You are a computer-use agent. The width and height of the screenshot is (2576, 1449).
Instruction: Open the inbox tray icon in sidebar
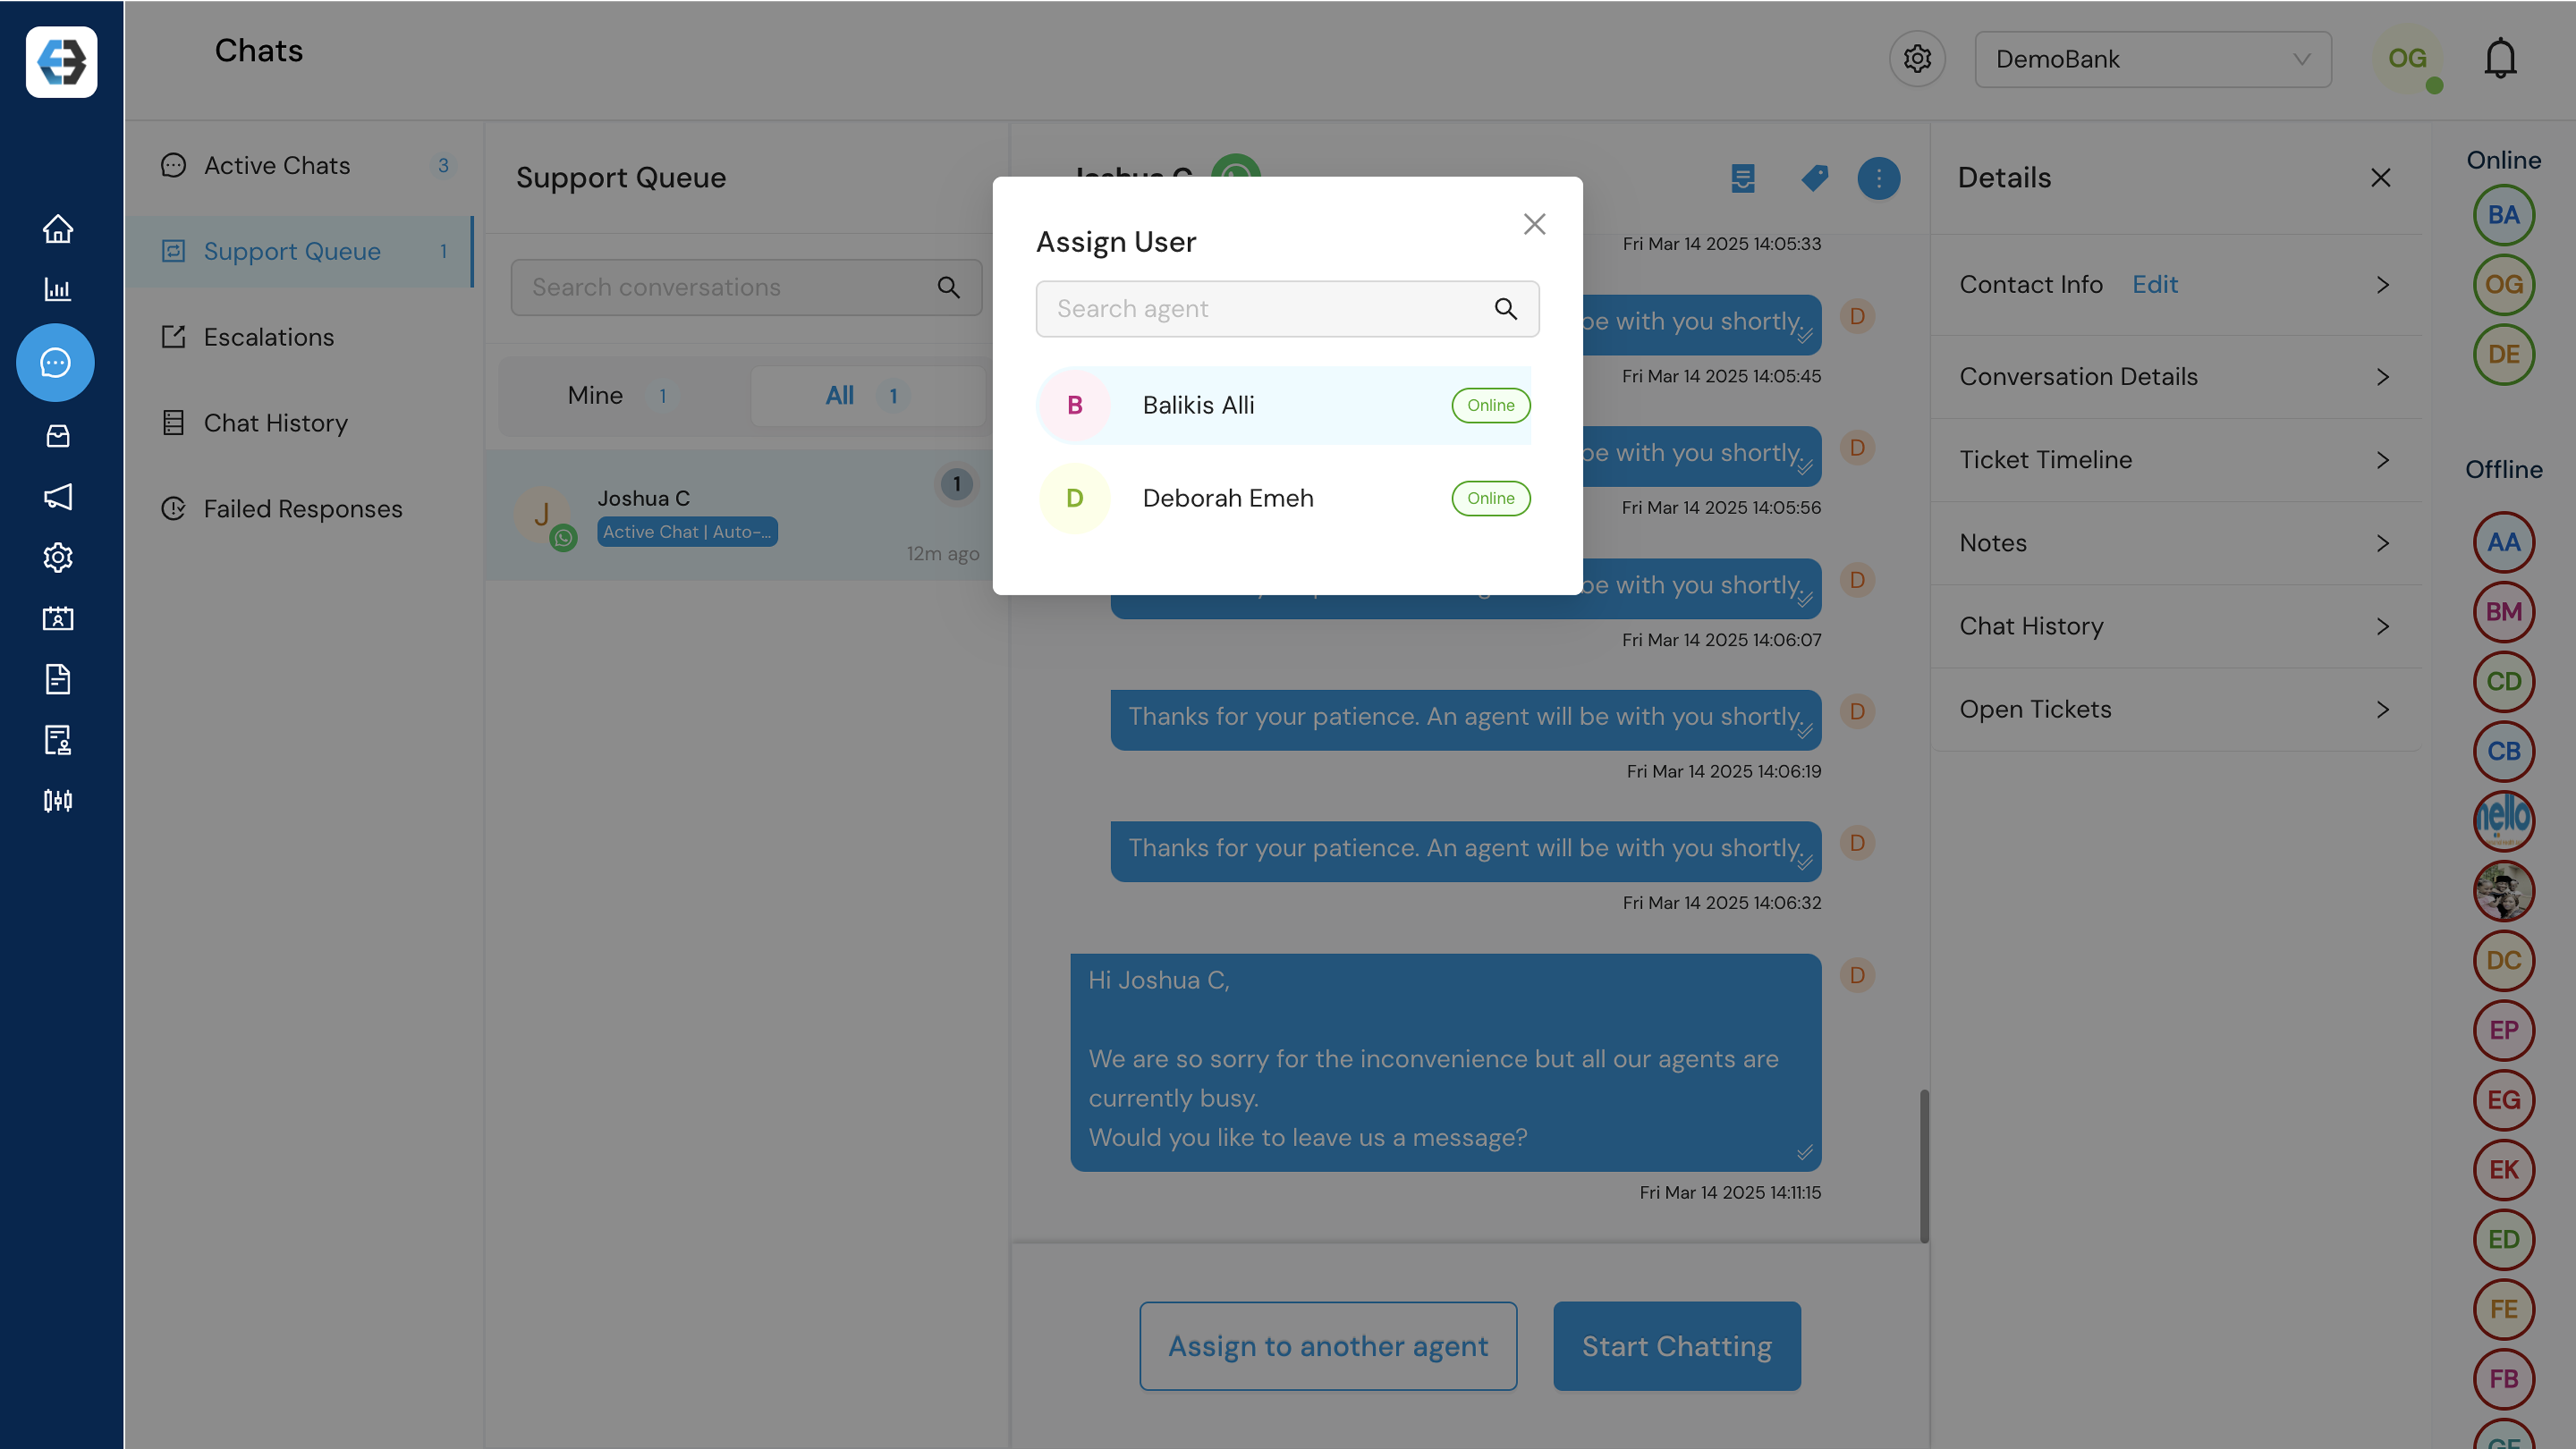pyautogui.click(x=58, y=435)
